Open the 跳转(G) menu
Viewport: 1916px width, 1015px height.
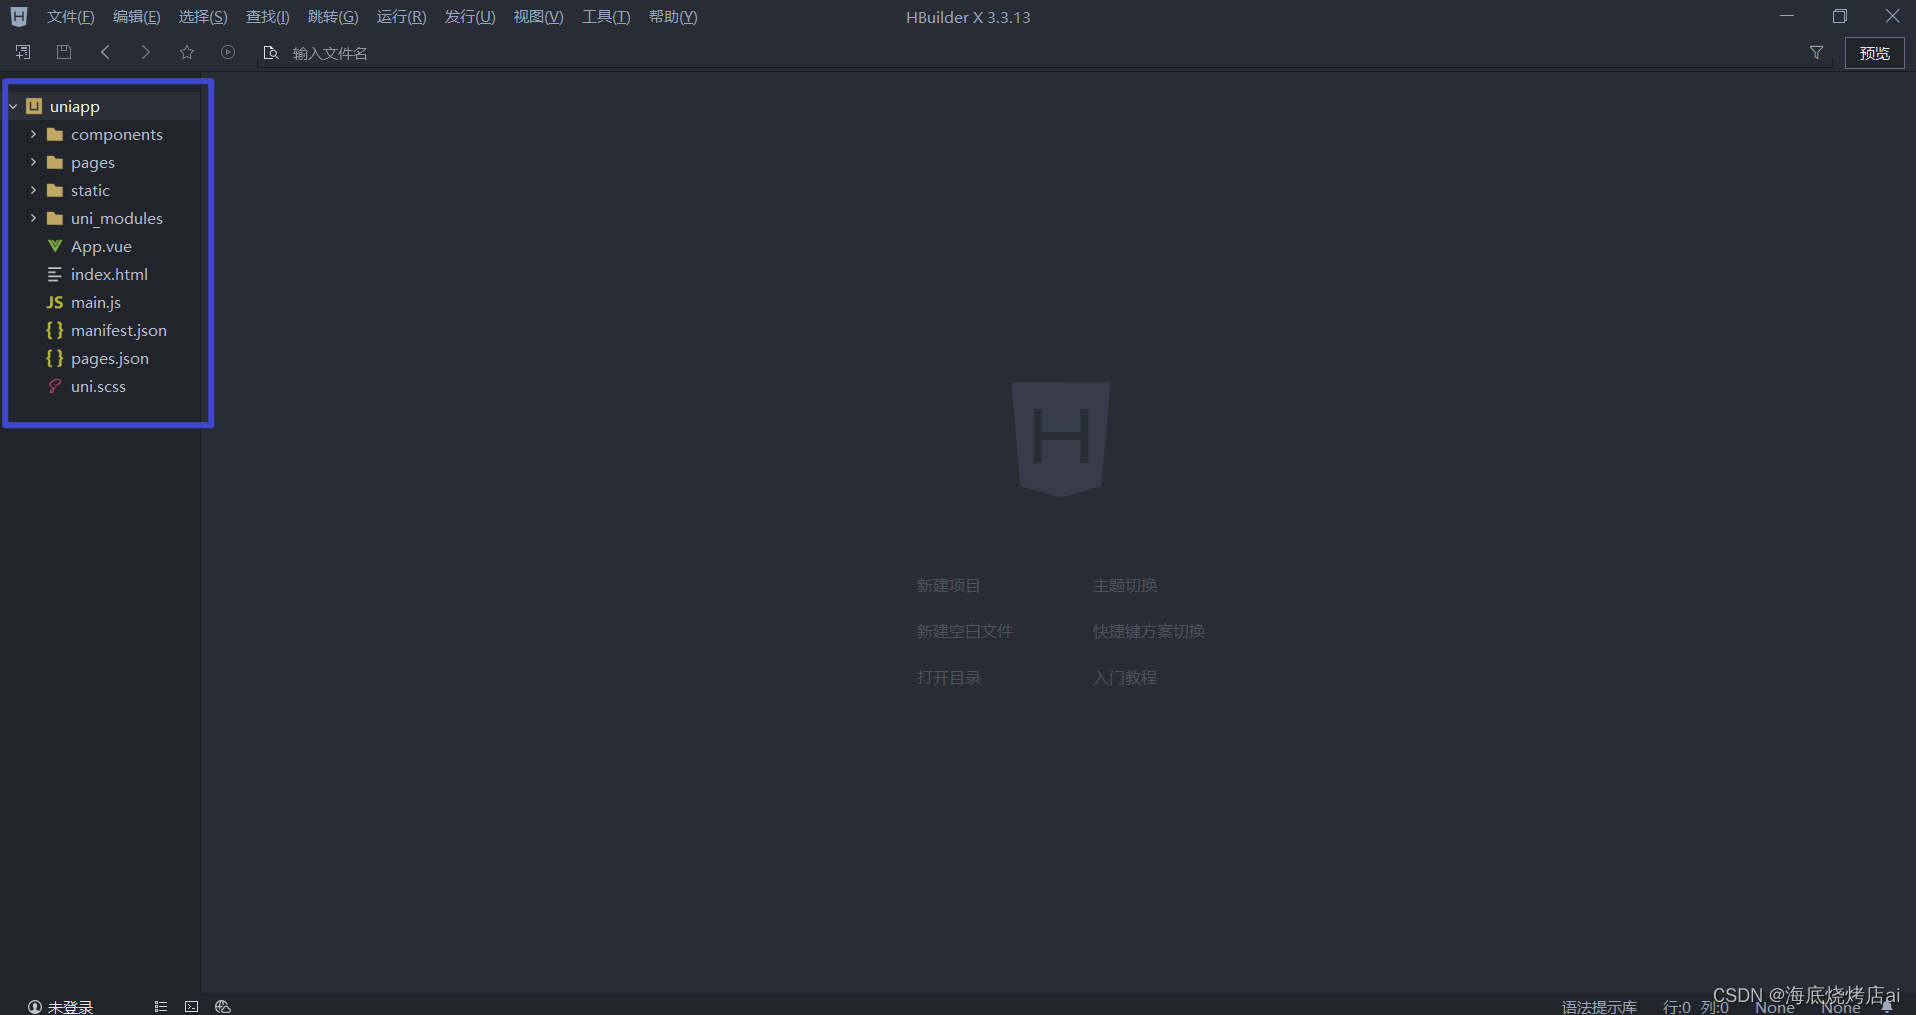tap(333, 17)
